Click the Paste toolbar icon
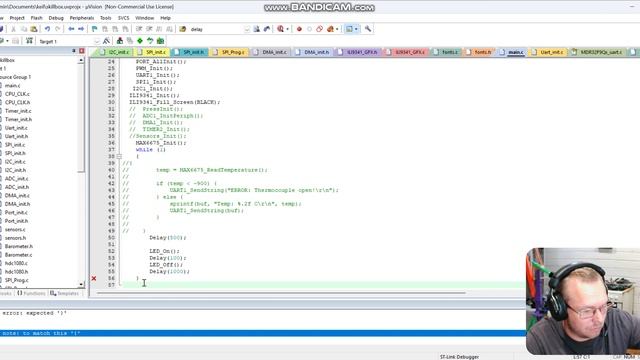 pos(34,29)
